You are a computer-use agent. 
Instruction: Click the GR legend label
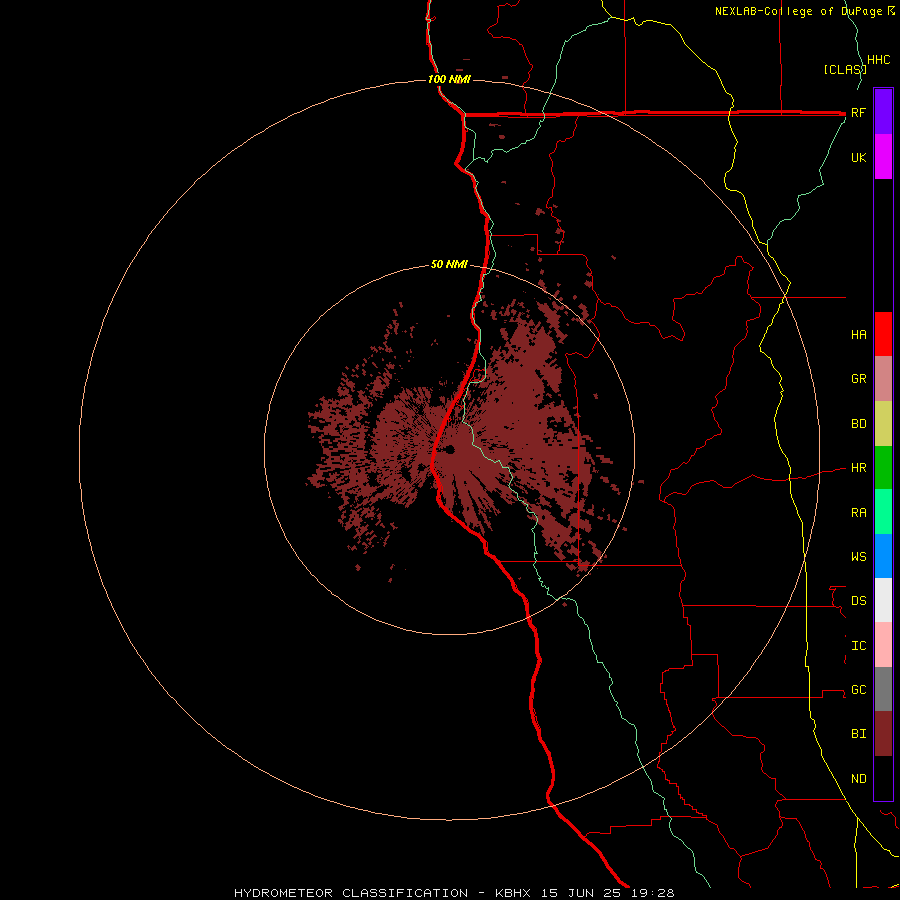click(858, 379)
